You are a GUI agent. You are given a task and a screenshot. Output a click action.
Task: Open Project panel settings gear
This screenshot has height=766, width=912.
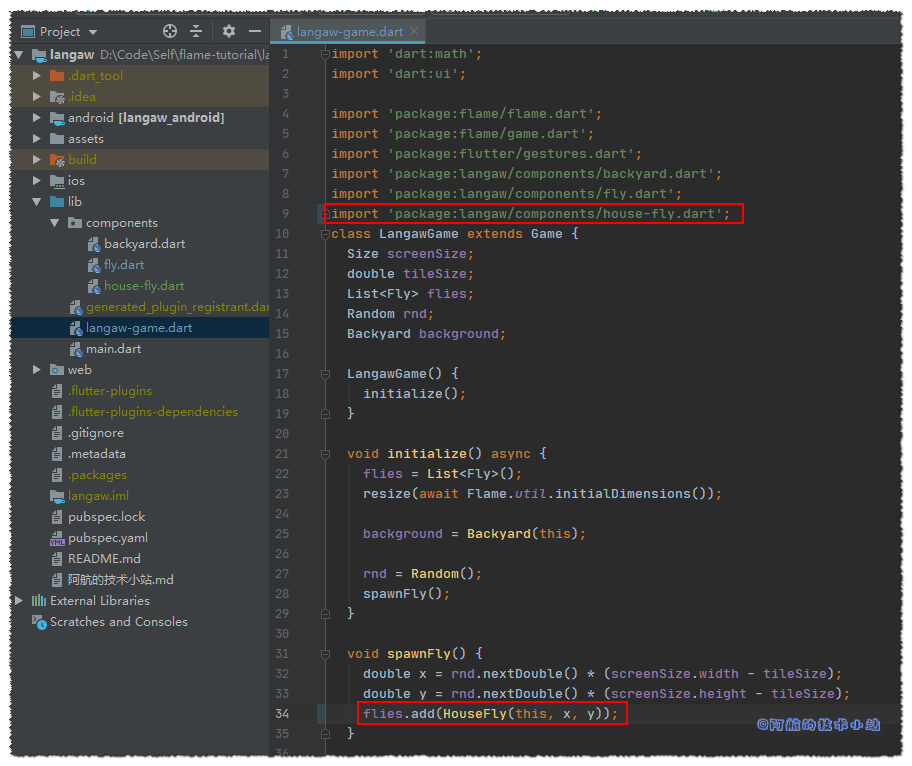[229, 32]
